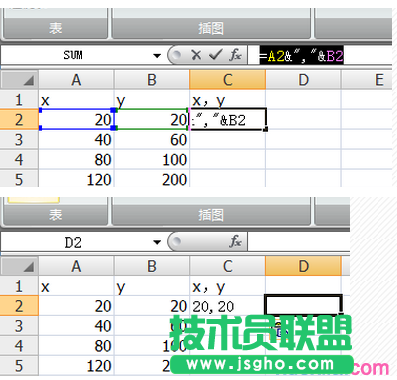Select column E header in the SUM sheet
Screen dimensions: 397x380
pos(367,80)
